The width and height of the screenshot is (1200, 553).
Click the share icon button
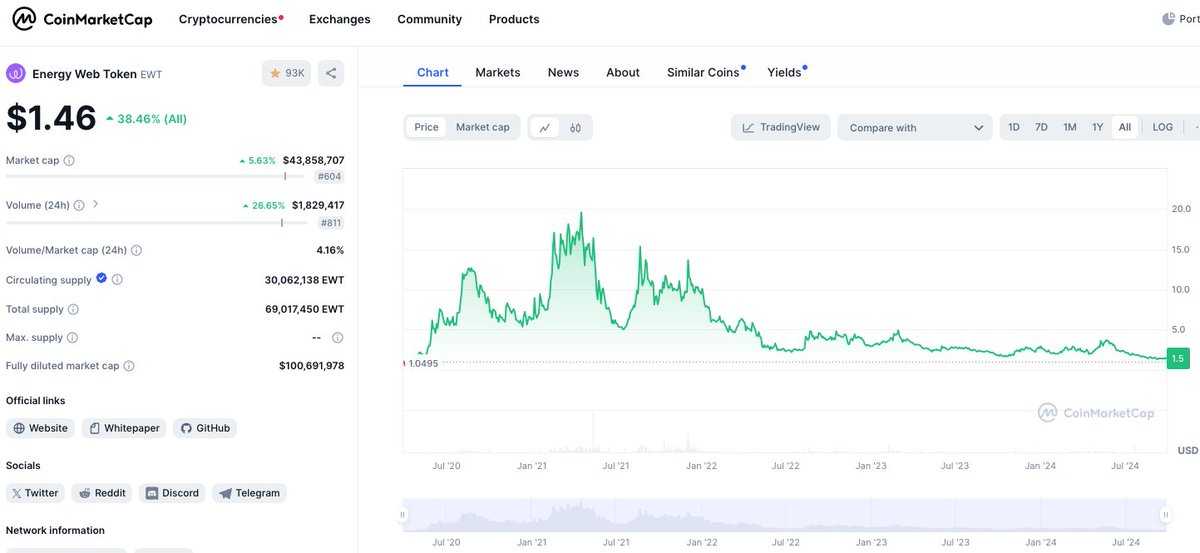(x=331, y=73)
